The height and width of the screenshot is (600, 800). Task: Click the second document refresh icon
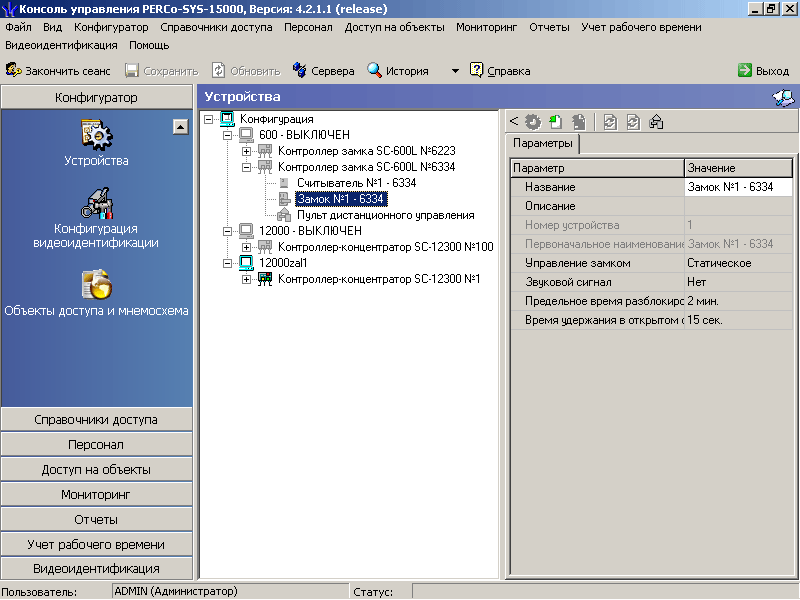pos(633,122)
